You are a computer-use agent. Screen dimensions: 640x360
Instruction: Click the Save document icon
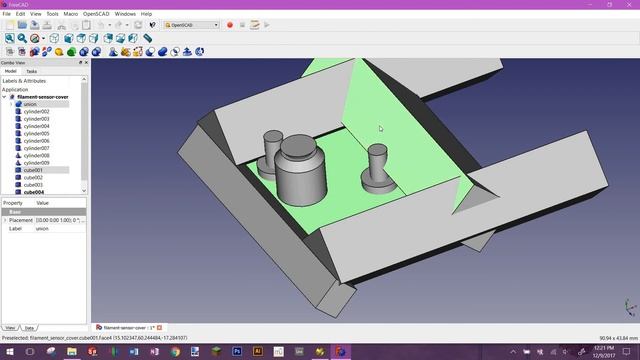35,25
